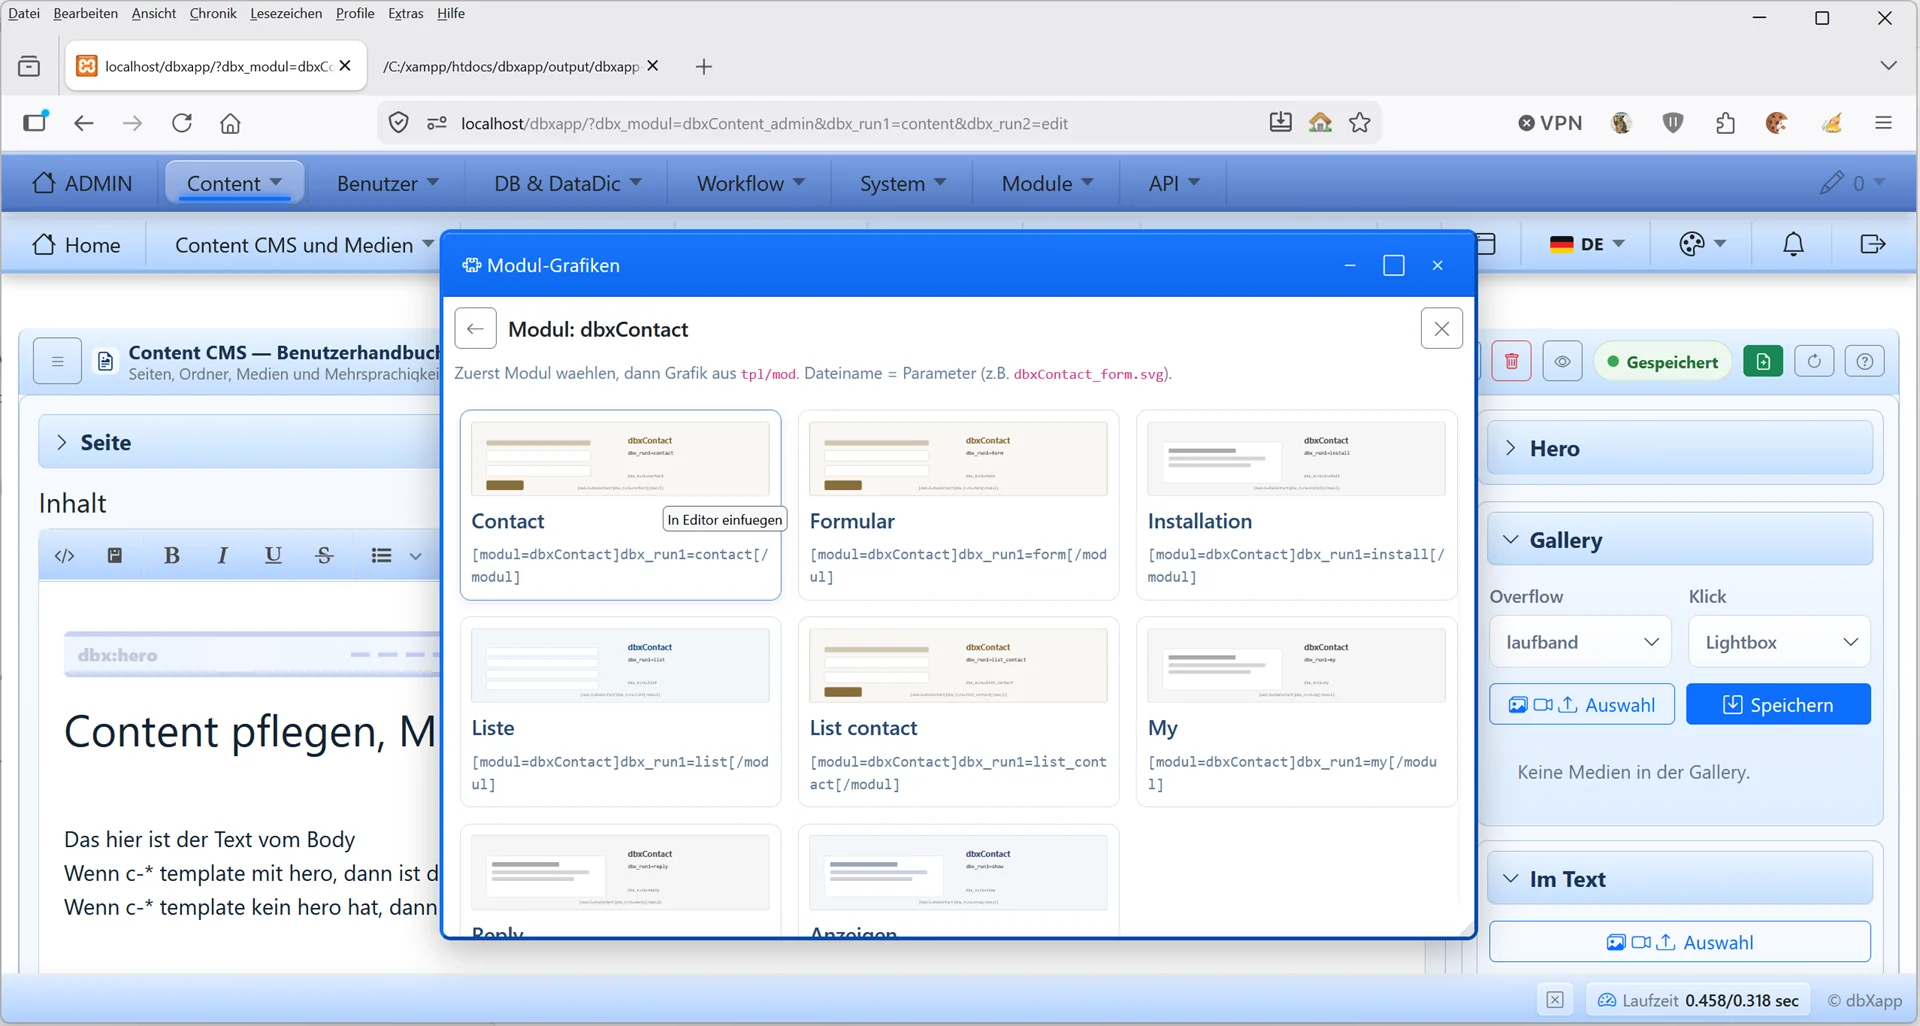
Task: Click the browser address bar URL
Action: point(764,124)
